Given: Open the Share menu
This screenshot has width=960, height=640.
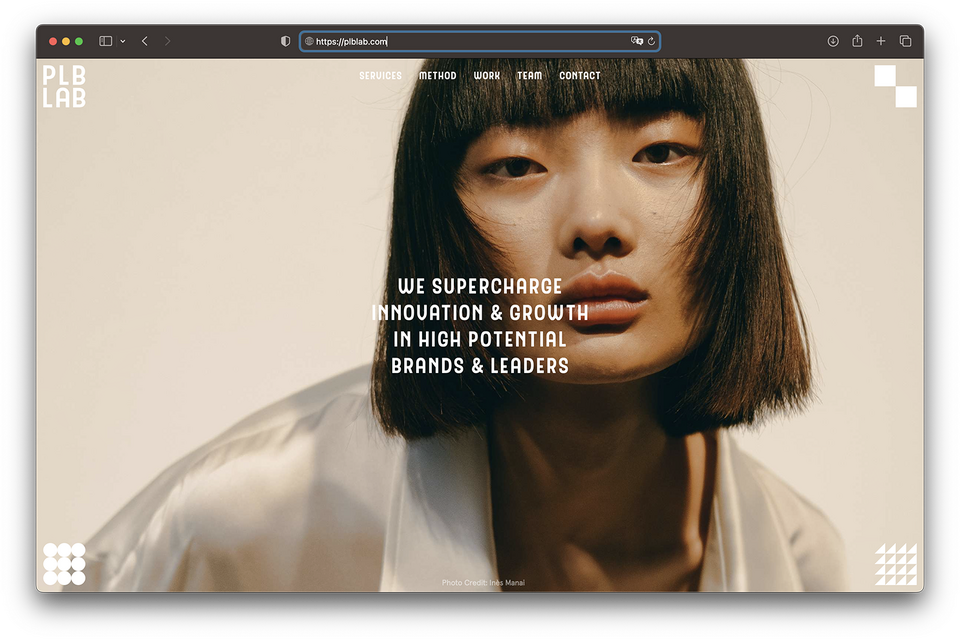Looking at the screenshot, I should [x=857, y=41].
